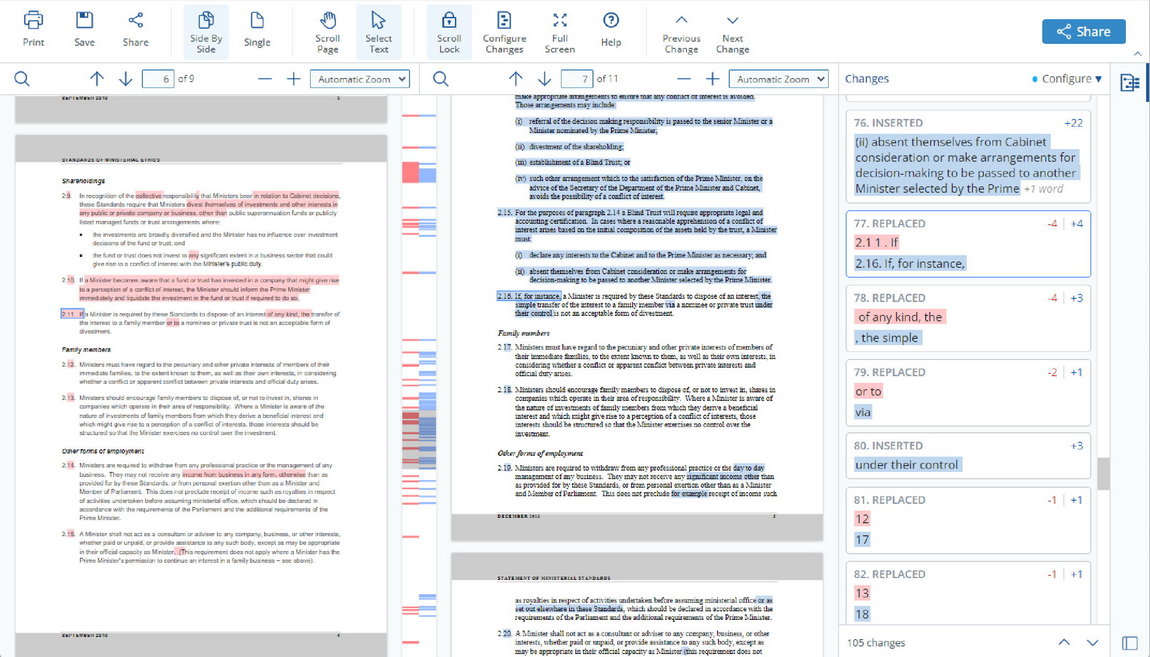Activate Scroll Page mode
Screen dimensions: 1150x657
[328, 30]
